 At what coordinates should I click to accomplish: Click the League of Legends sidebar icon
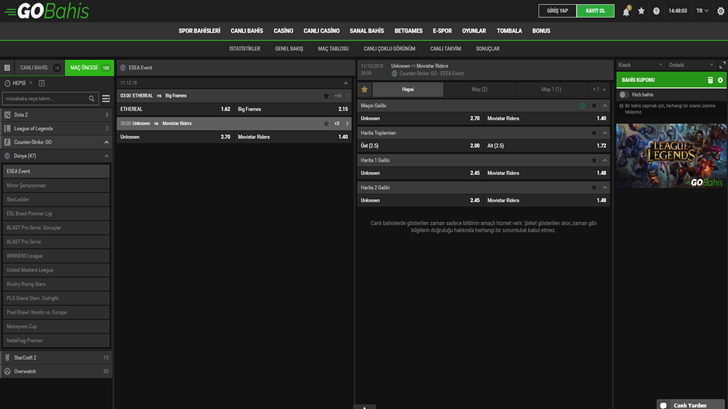[7, 129]
